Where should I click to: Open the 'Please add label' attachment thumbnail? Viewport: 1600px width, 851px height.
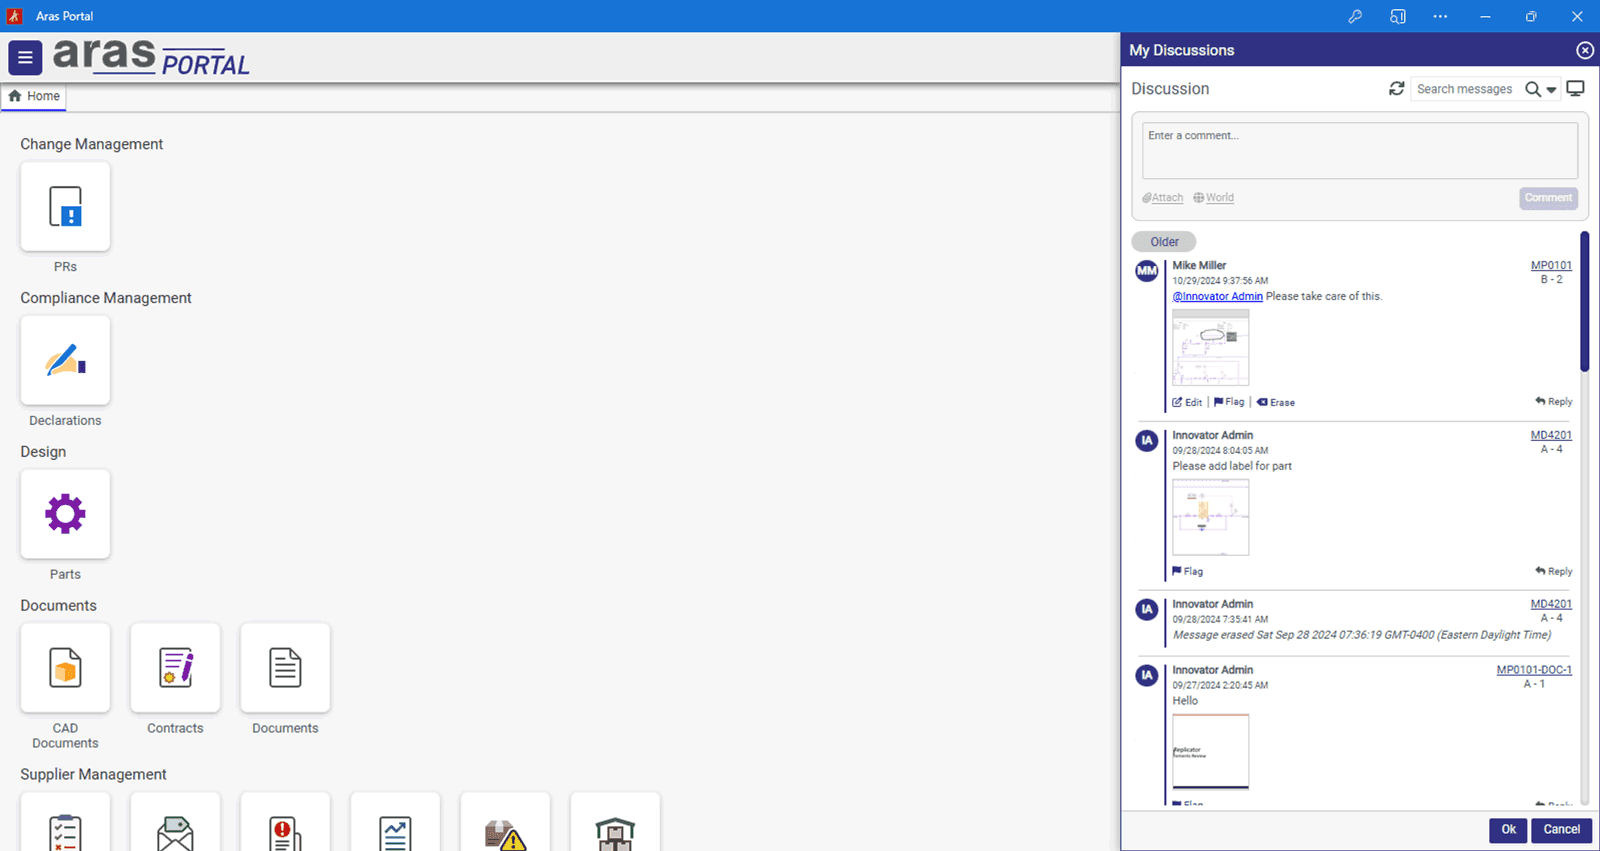1211,517
